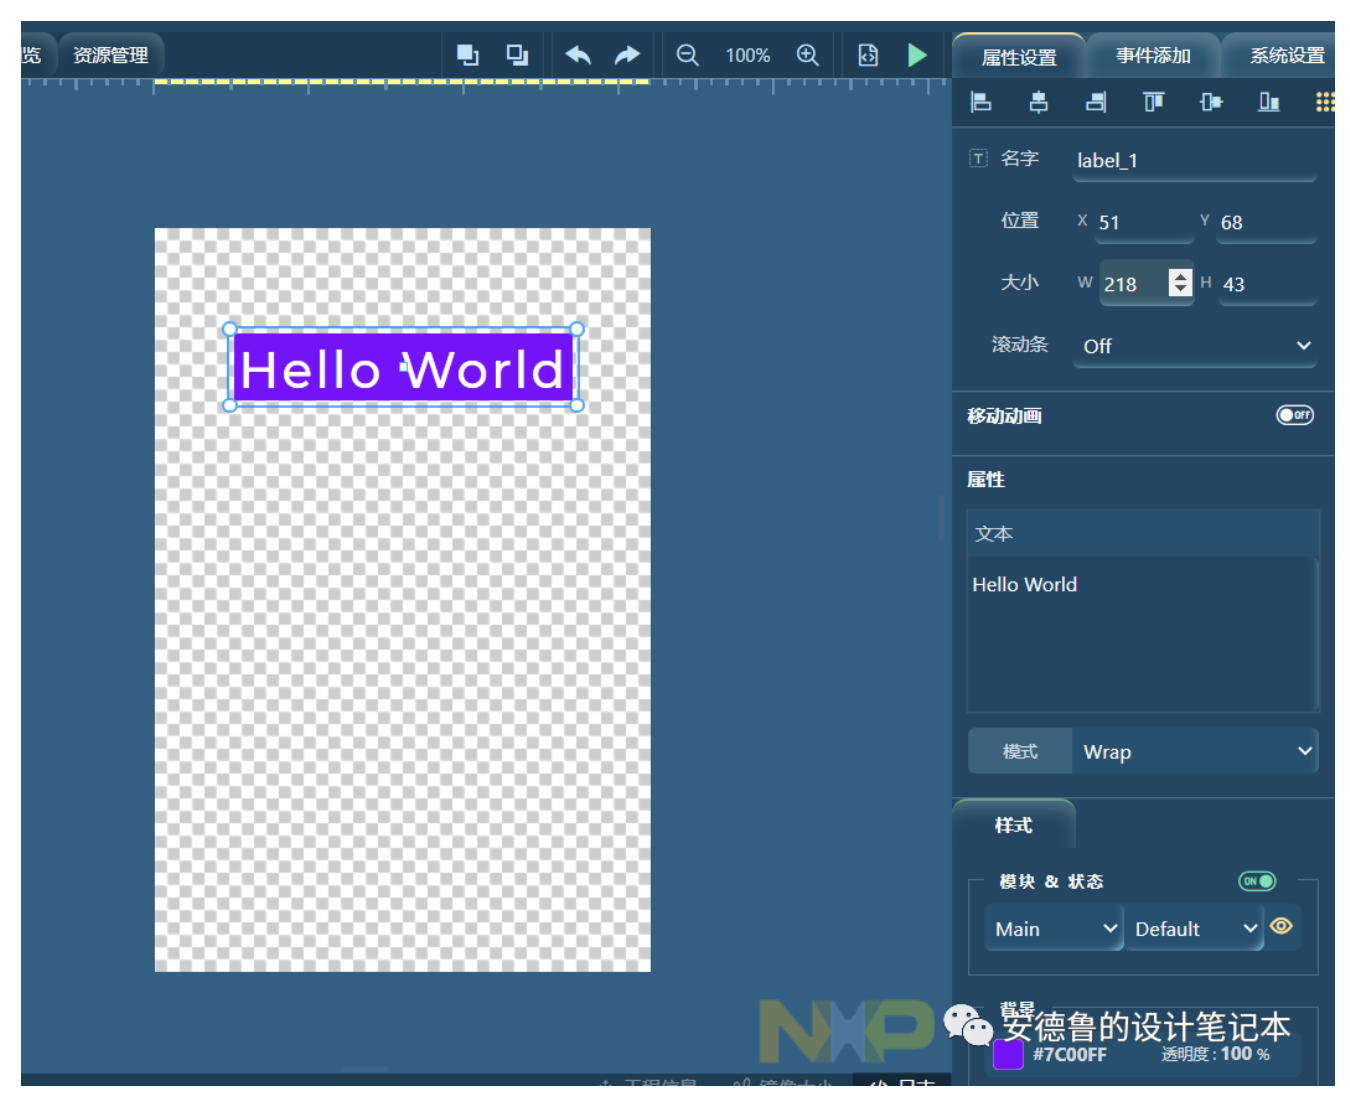Viewport: 1350px width, 1100px height.
Task: Click the bring to front icon
Action: click(467, 55)
